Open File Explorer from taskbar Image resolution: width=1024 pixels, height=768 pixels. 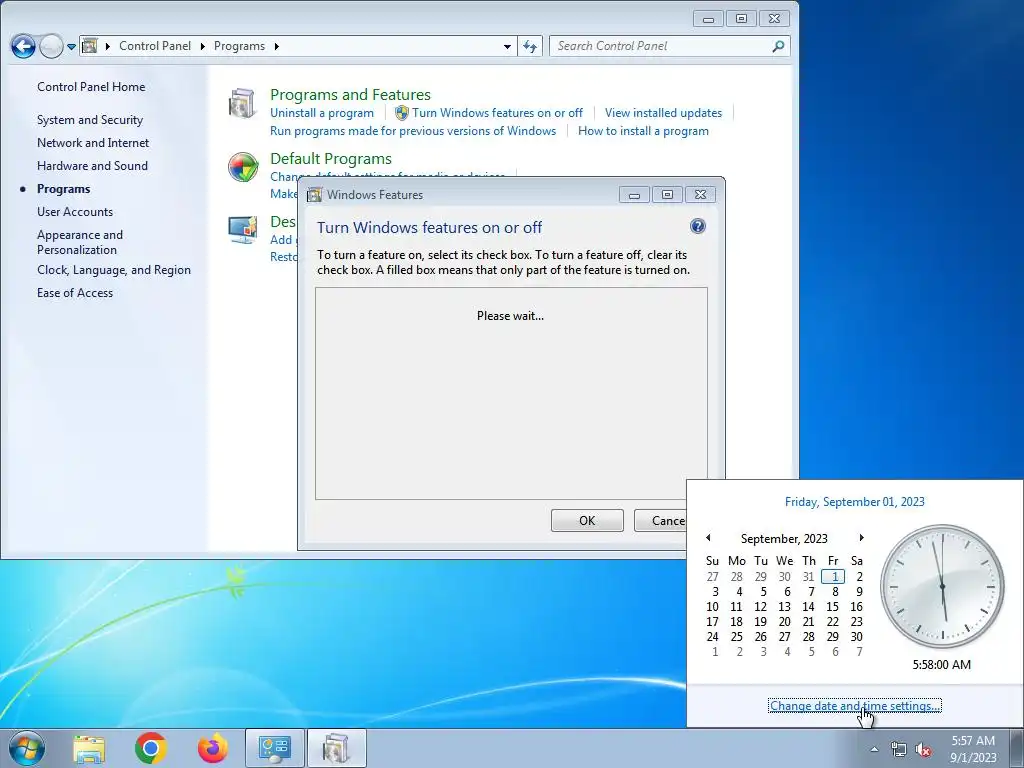point(89,748)
